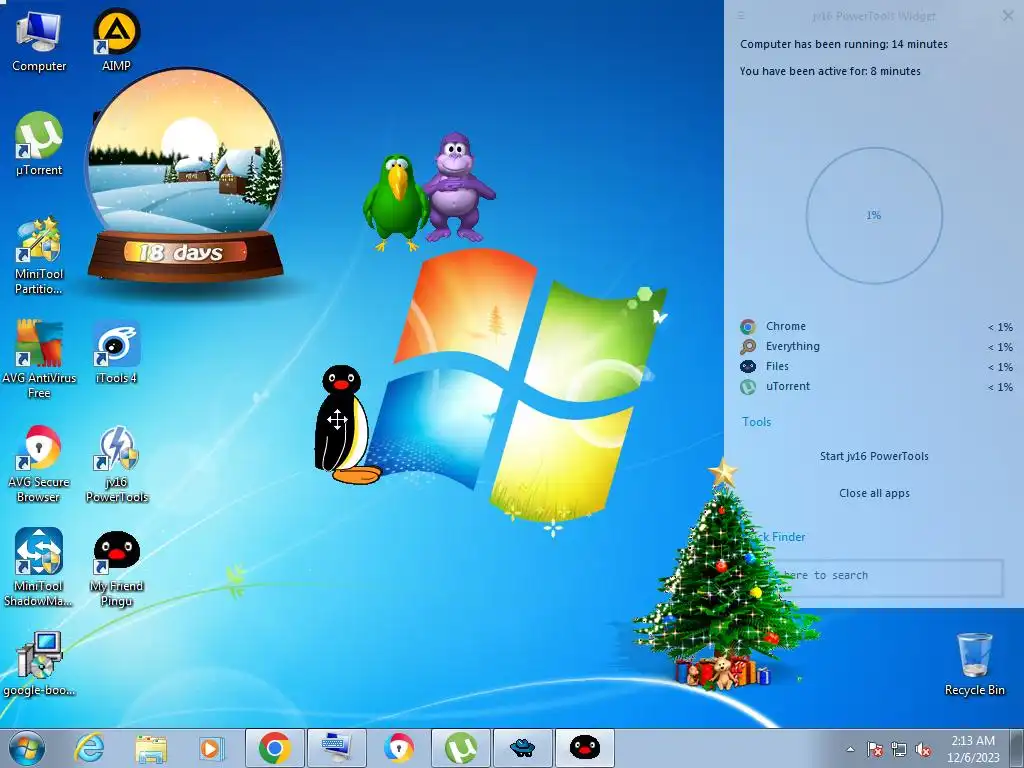Close the jv16 PowerTools Widget

point(1008,16)
